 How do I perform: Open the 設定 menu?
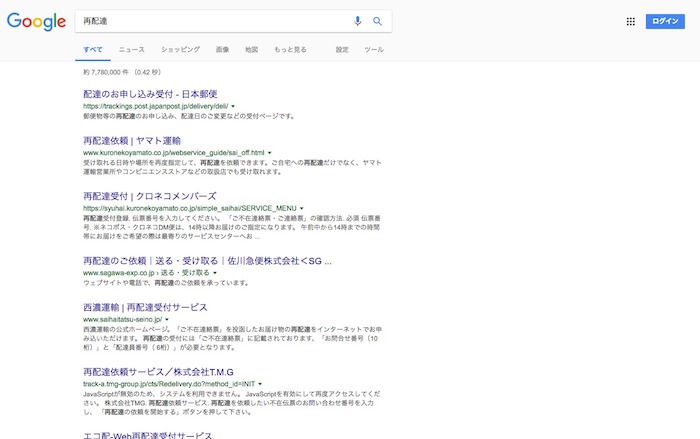tap(342, 49)
